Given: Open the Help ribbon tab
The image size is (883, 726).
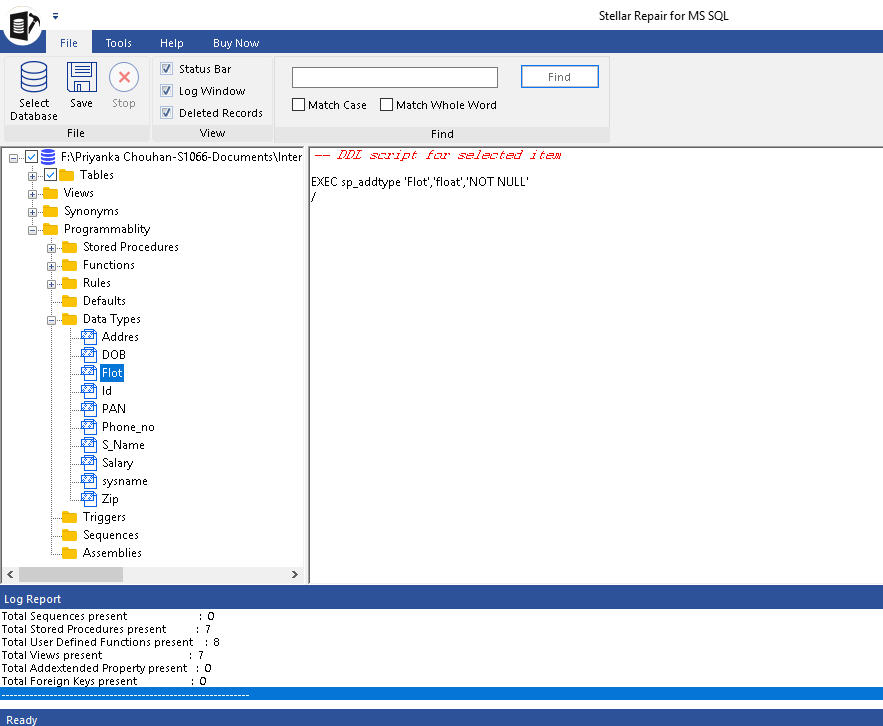Looking at the screenshot, I should 172,43.
